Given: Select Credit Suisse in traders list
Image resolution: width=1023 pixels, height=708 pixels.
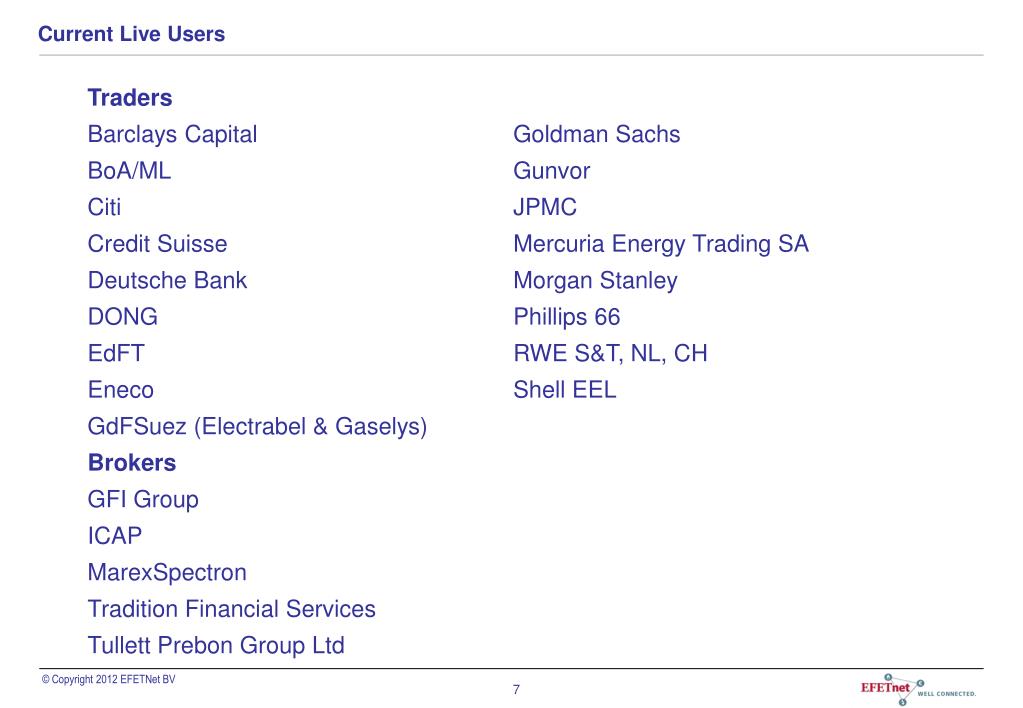Looking at the screenshot, I should [157, 244].
